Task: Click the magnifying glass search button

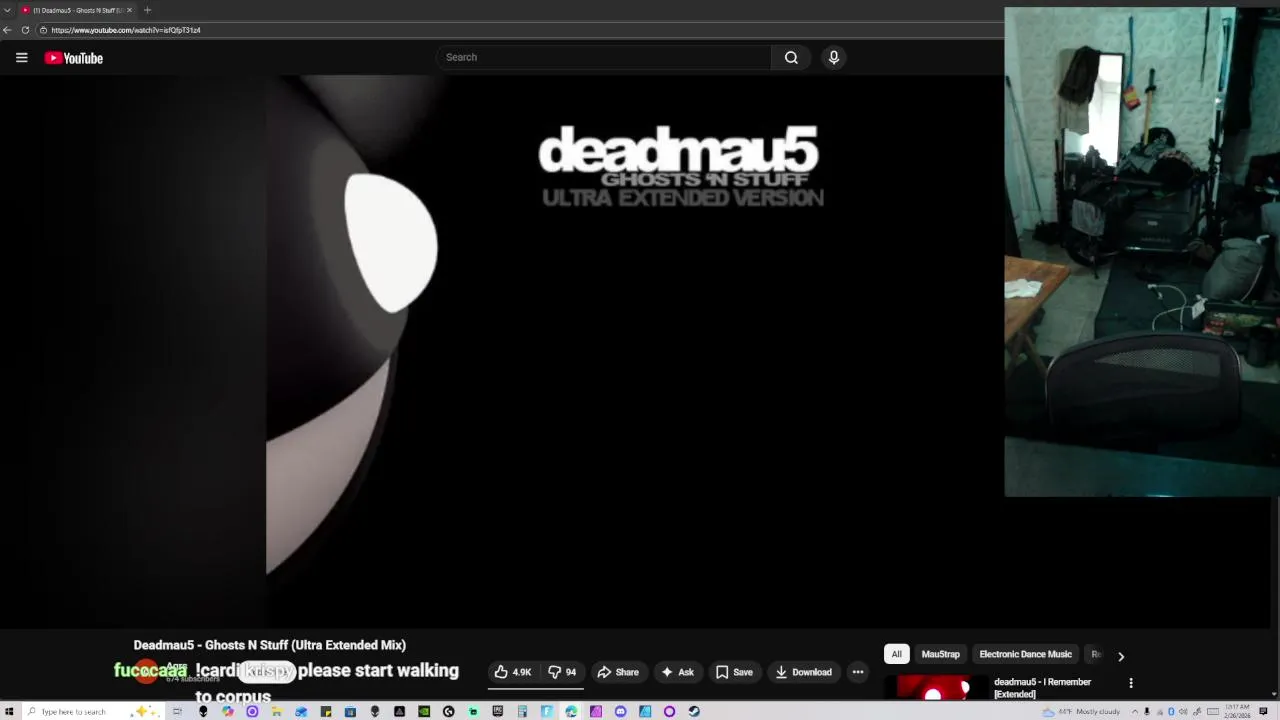Action: (x=791, y=57)
